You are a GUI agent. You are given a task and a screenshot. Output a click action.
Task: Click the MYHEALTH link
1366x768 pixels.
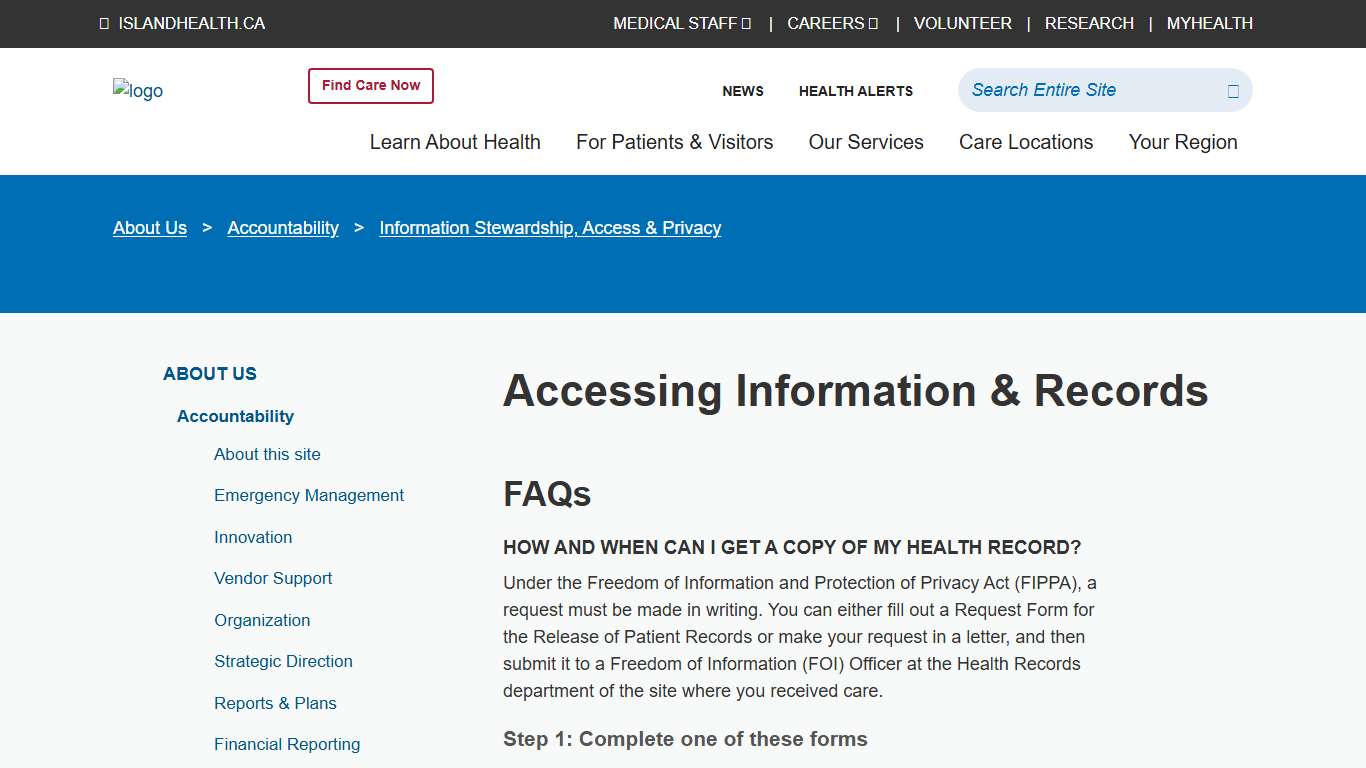click(x=1209, y=23)
